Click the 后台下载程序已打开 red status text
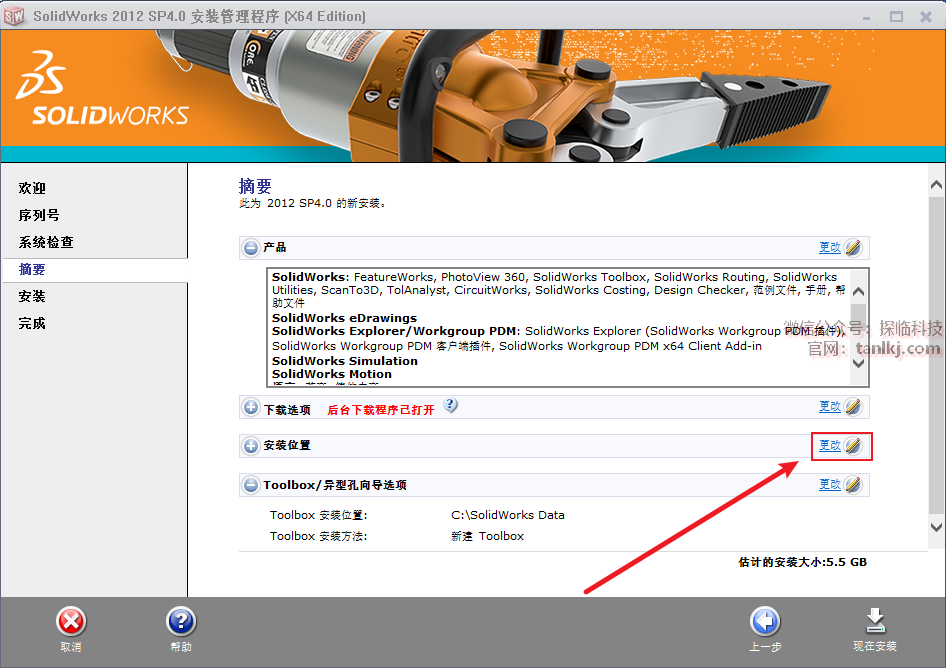 381,410
